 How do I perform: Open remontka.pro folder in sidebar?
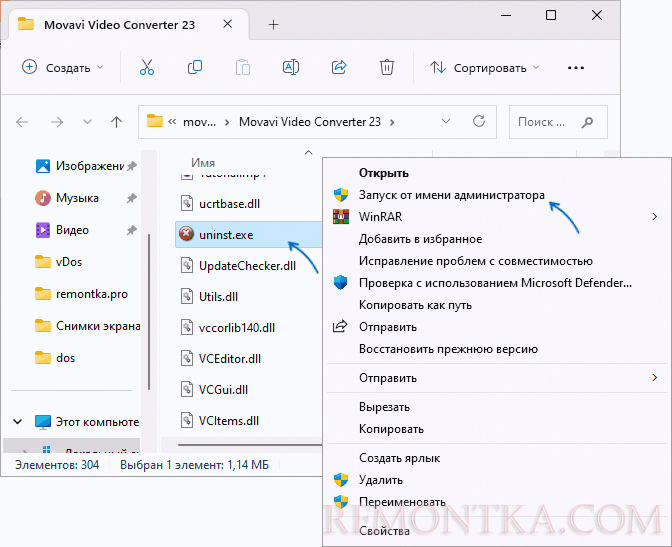click(x=81, y=294)
